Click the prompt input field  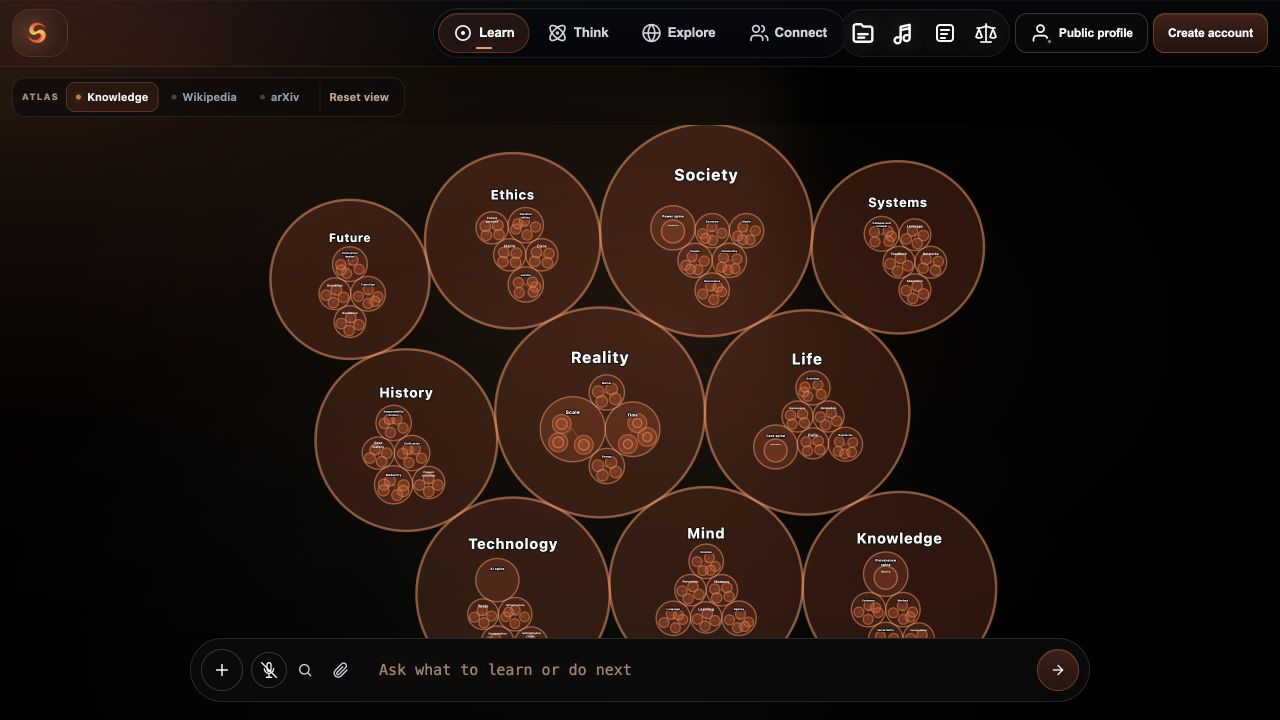[x=700, y=670]
